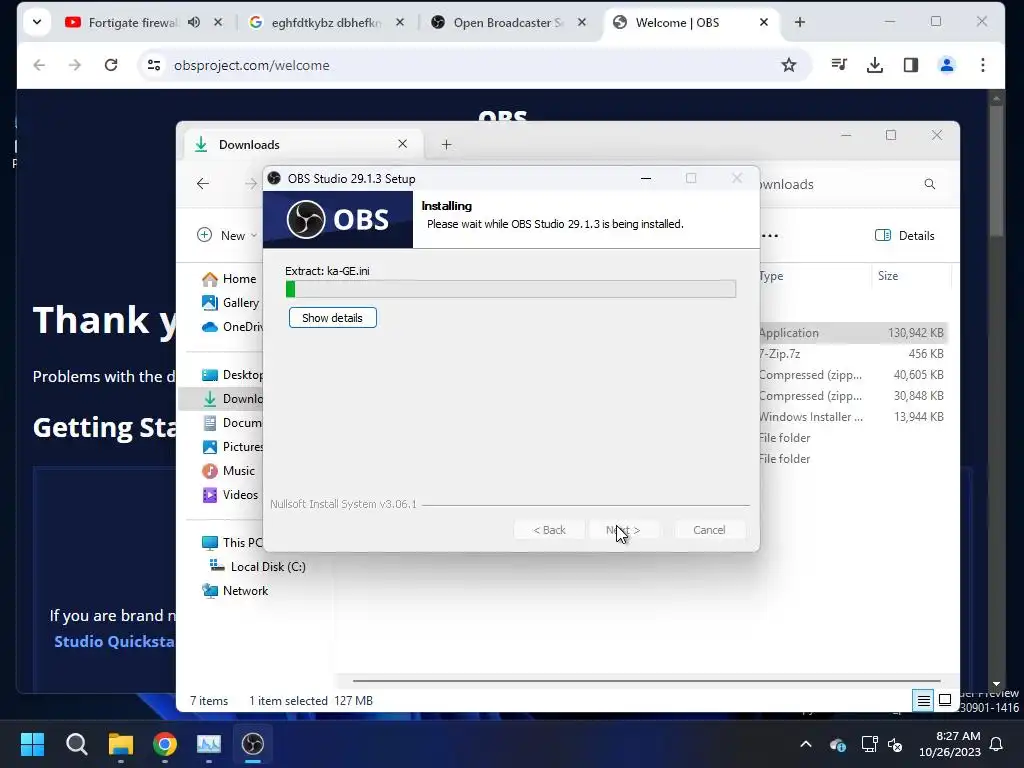Open the Windows Start menu
1024x768 pixels.
click(32, 744)
